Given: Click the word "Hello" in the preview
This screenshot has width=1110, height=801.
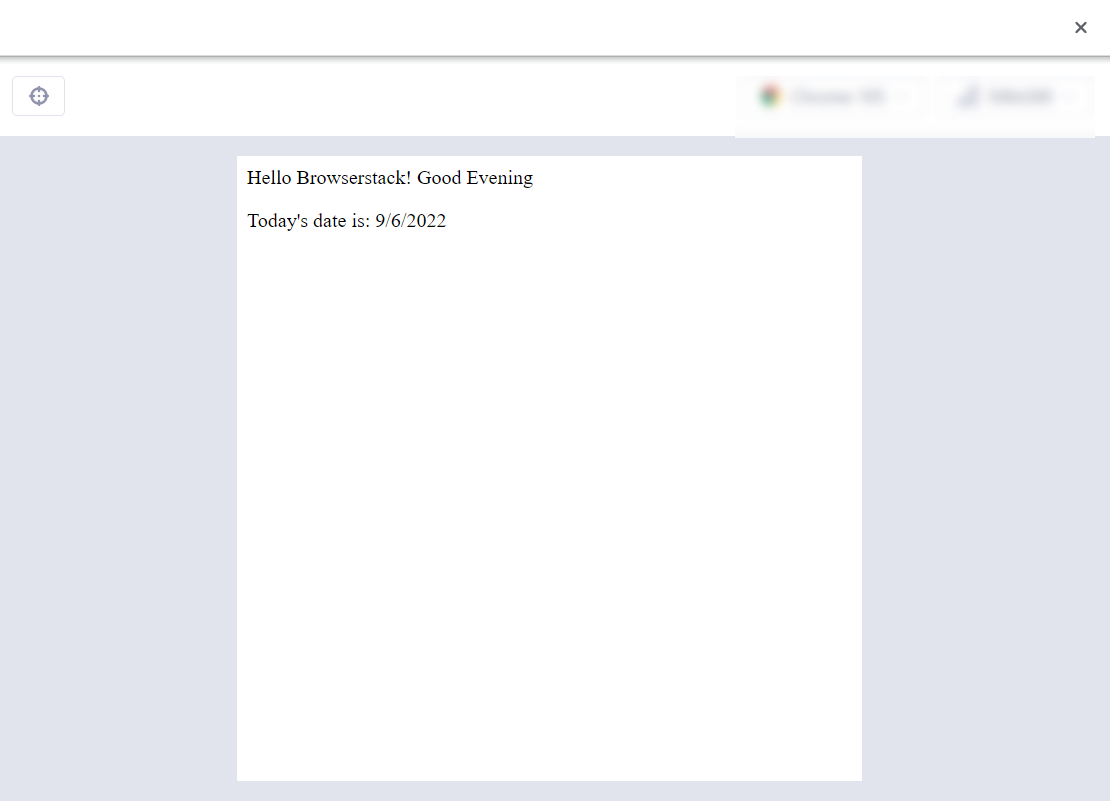Looking at the screenshot, I should (269, 178).
